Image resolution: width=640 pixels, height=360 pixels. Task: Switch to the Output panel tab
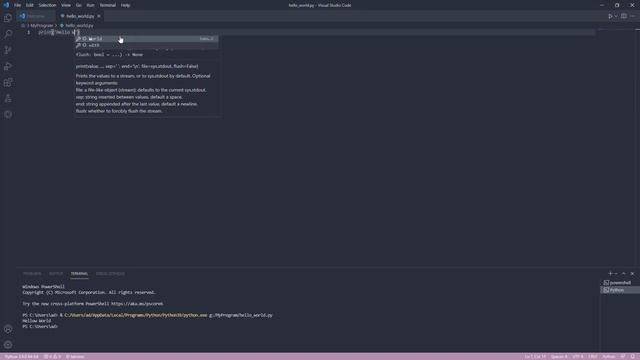pyautogui.click(x=56, y=273)
